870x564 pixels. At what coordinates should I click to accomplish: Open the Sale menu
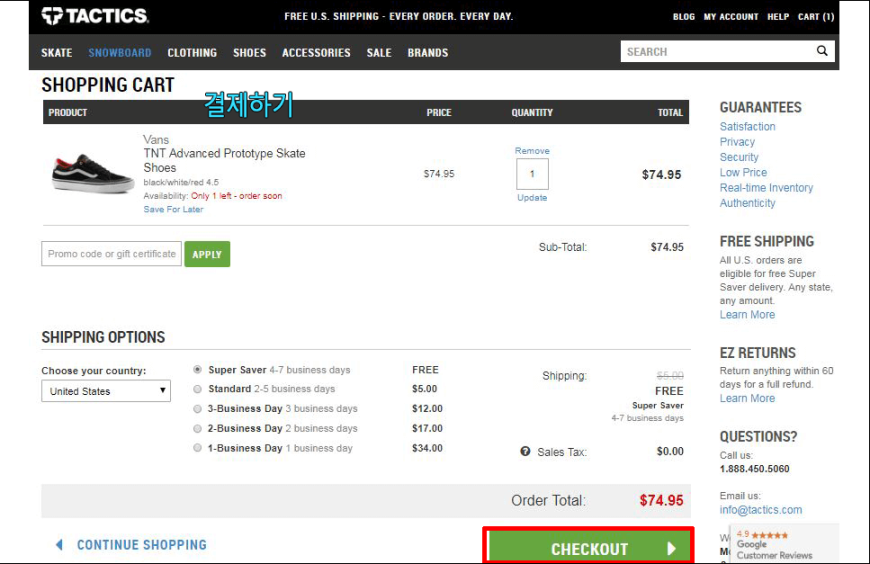[x=379, y=53]
